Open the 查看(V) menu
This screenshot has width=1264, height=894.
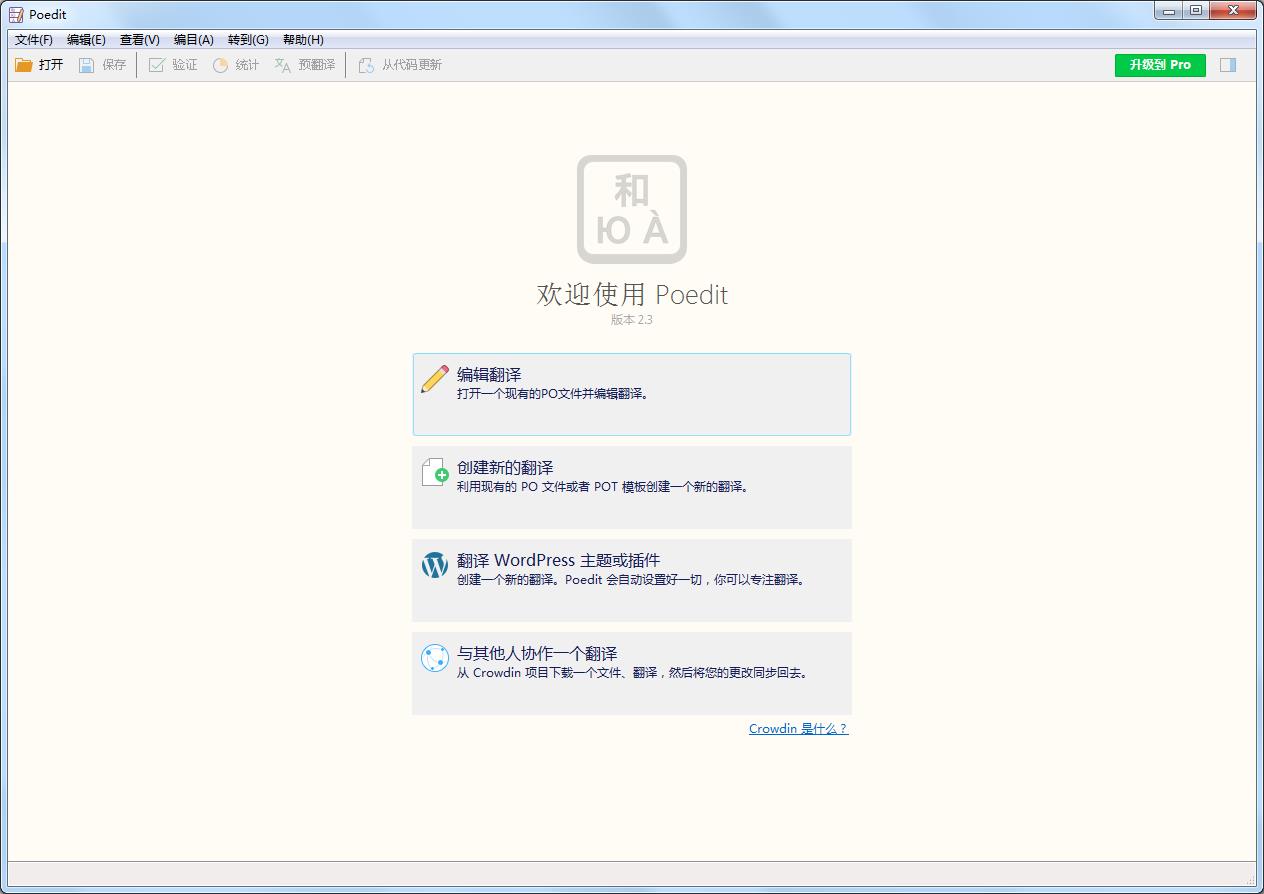click(x=140, y=40)
